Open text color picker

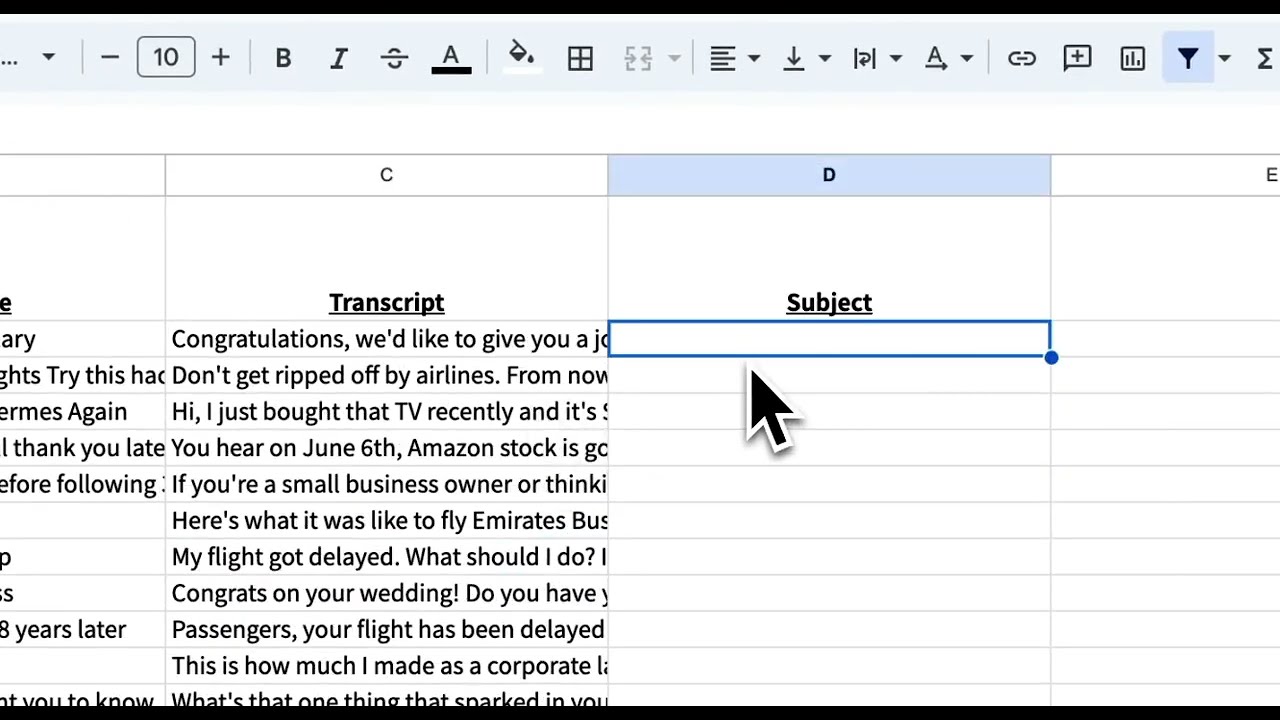point(451,58)
